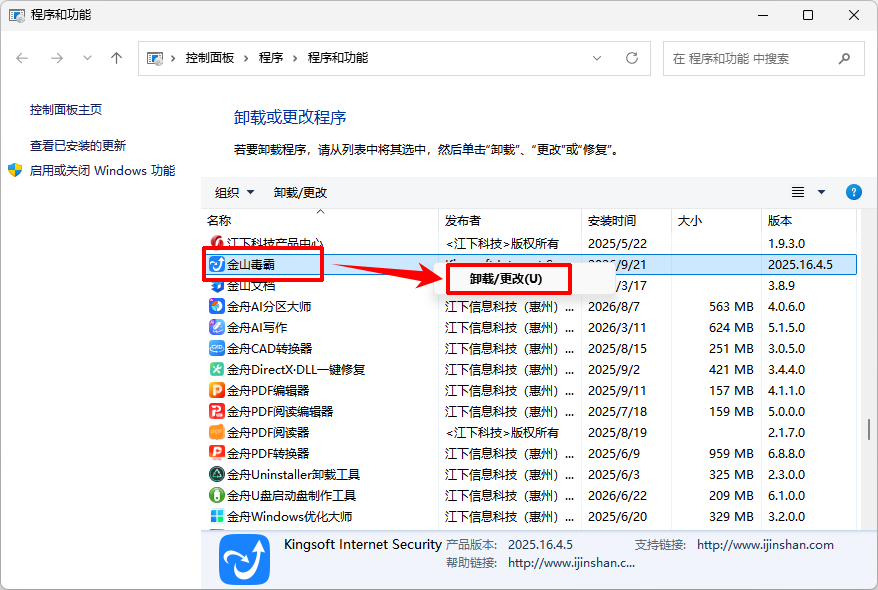This screenshot has height=590, width=878.
Task: Sort by the 版本 column header
Action: (x=809, y=221)
